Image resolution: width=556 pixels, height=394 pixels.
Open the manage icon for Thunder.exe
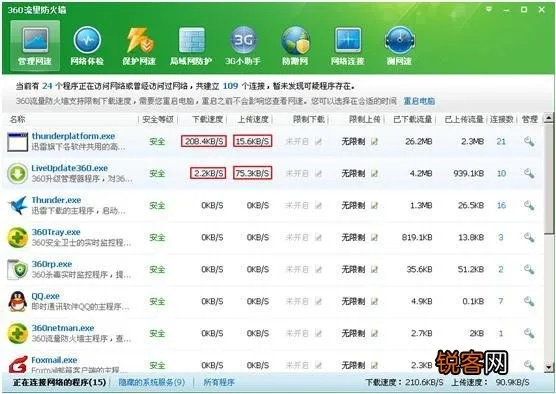point(529,205)
